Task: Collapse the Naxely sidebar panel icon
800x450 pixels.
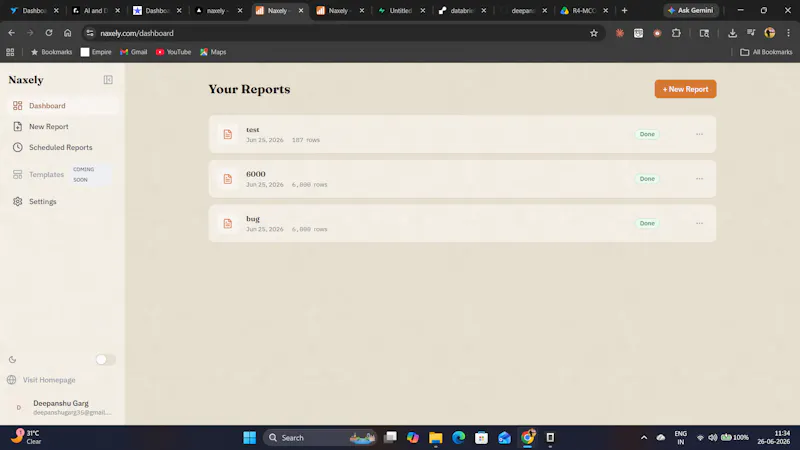Action: [108, 80]
